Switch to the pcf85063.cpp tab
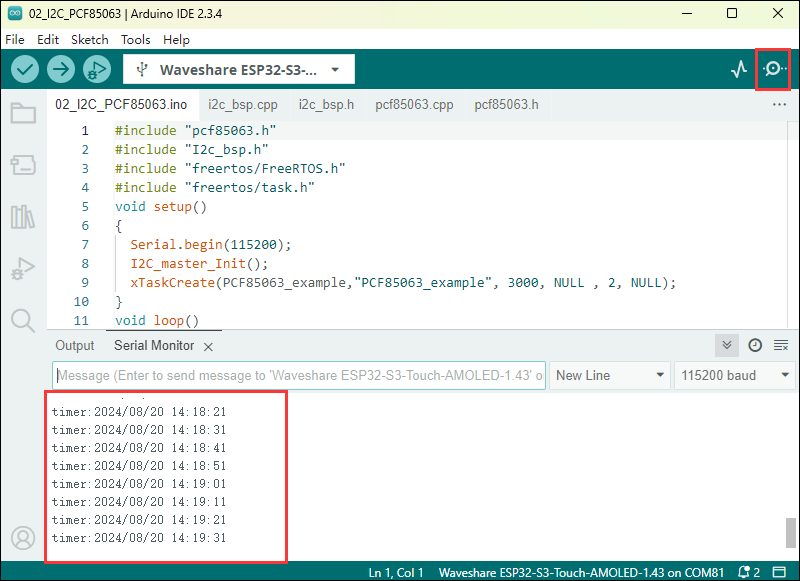This screenshot has width=800, height=581. (414, 104)
